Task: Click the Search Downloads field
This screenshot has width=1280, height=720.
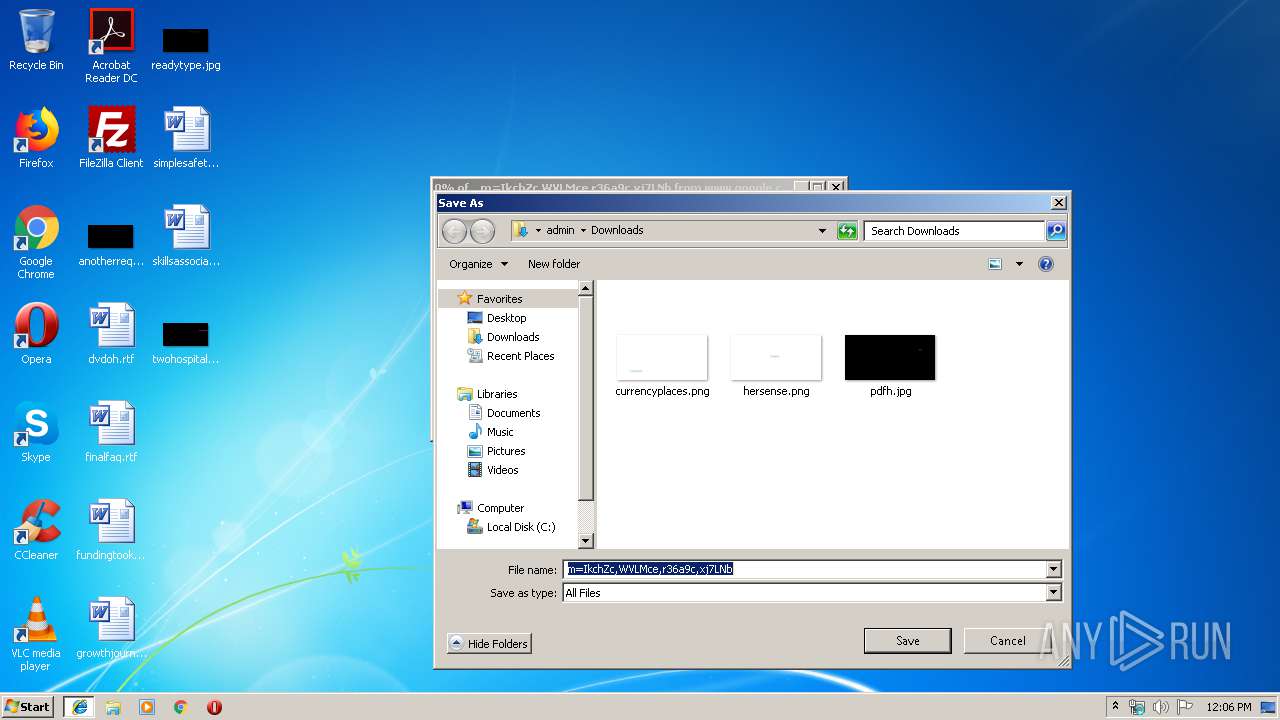Action: [x=955, y=231]
